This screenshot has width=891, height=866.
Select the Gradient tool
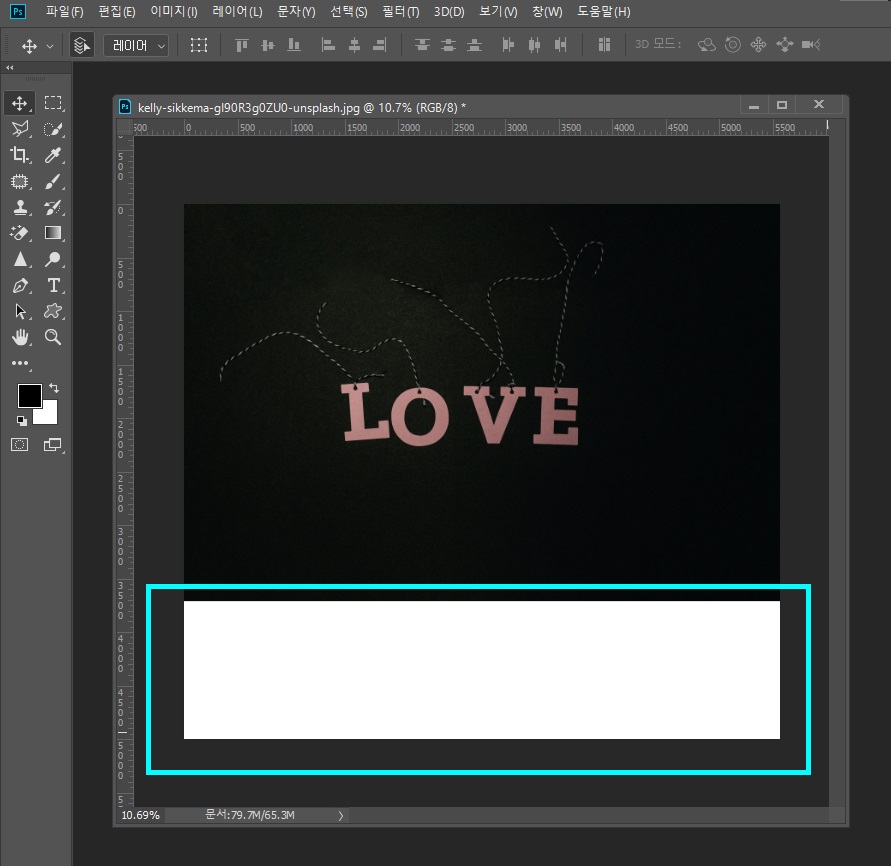pos(53,233)
